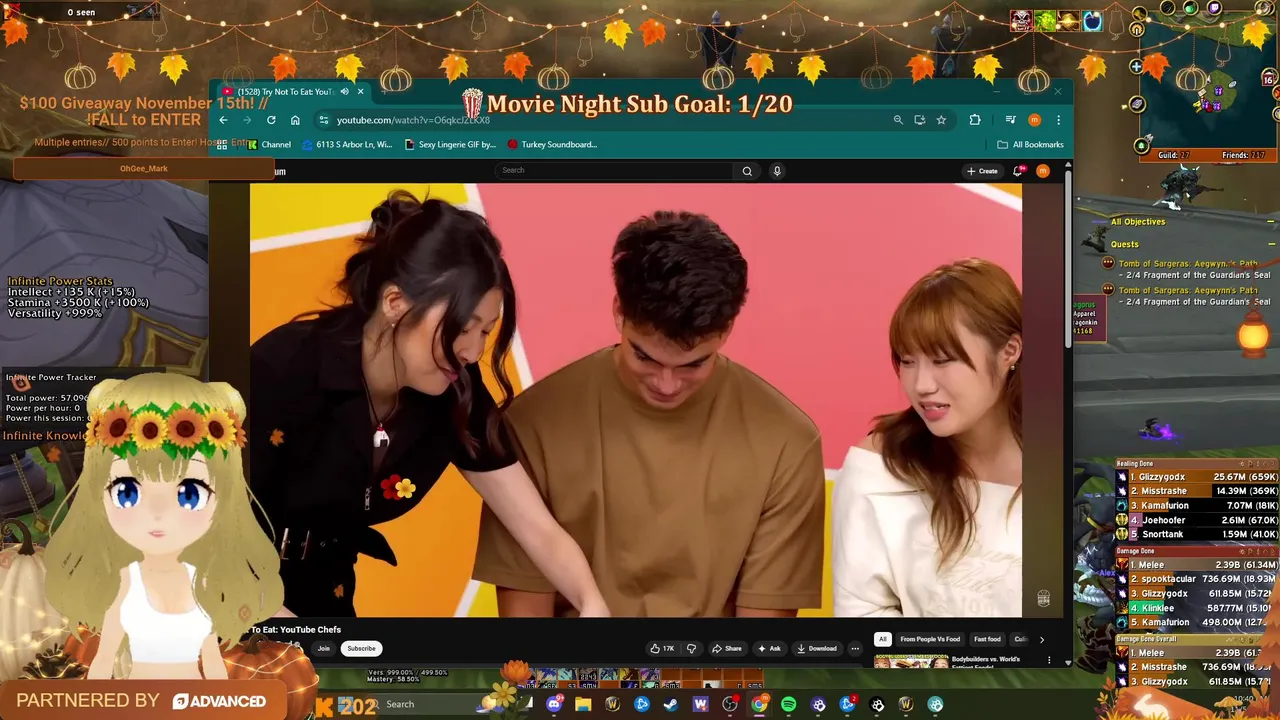Click the Ask button
Viewport: 1280px width, 720px height.
pyautogui.click(x=769, y=648)
